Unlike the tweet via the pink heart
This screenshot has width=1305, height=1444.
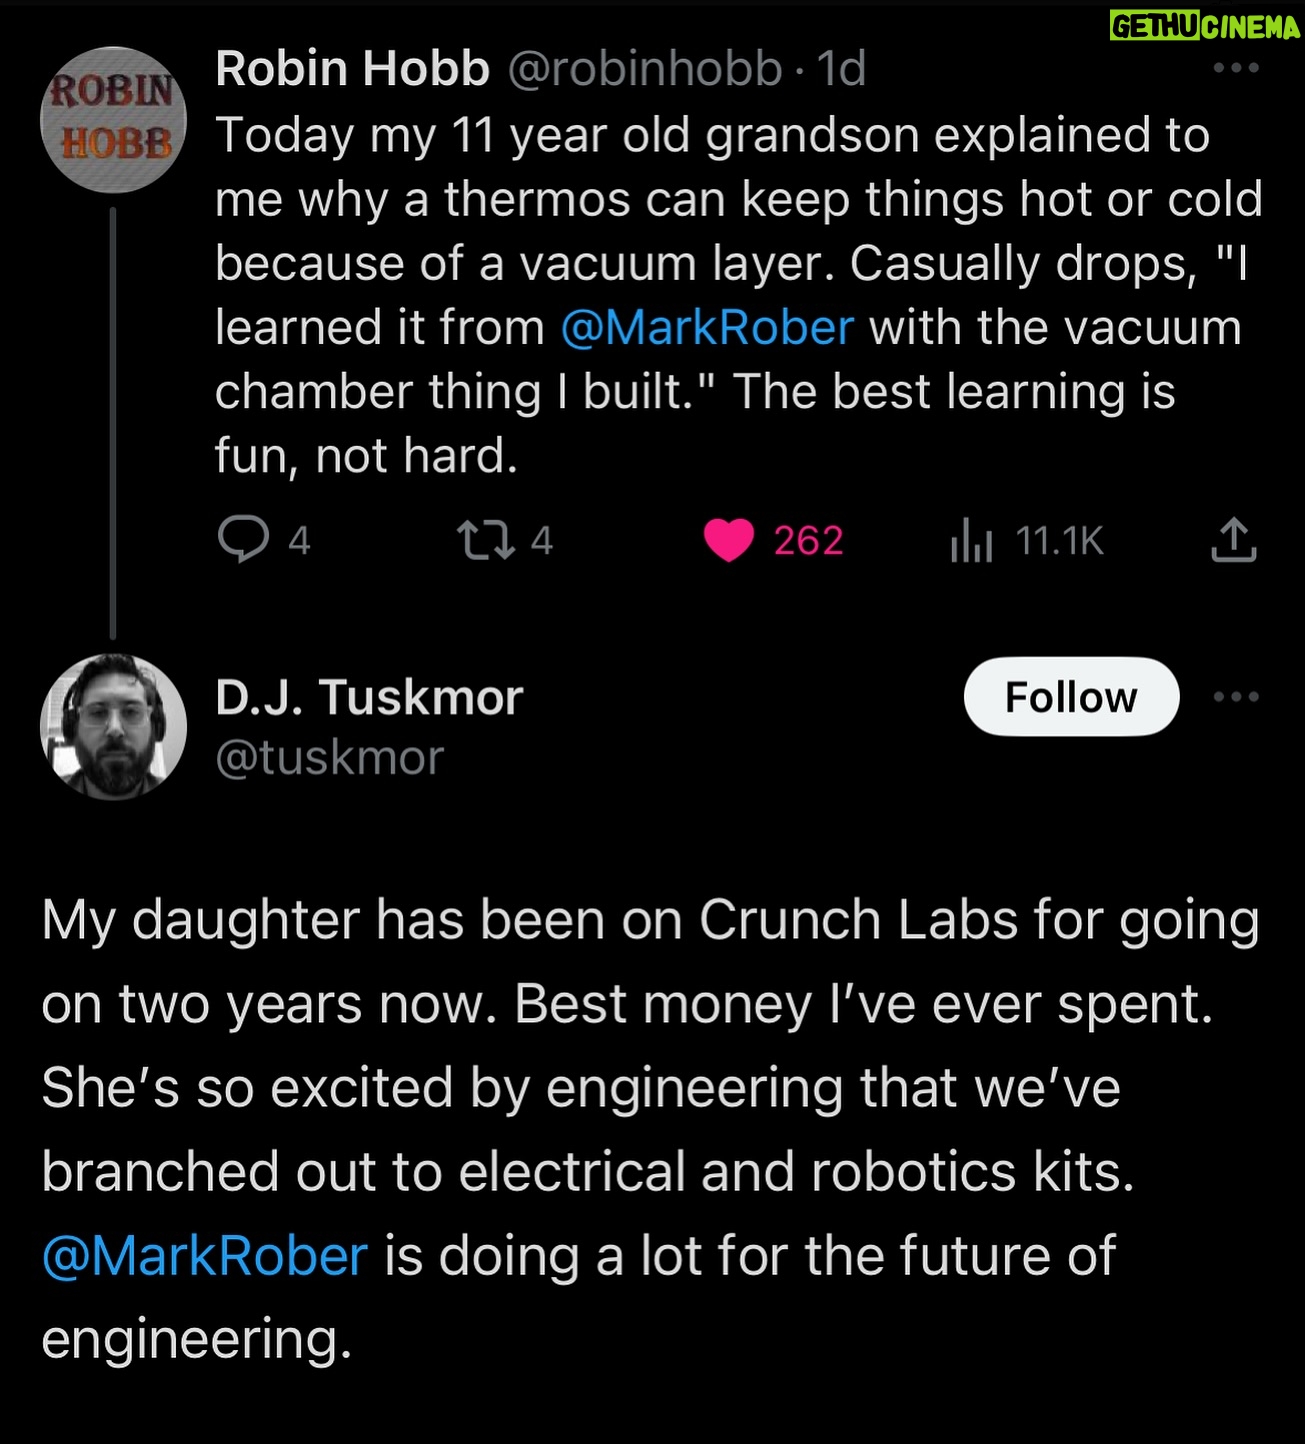tap(729, 540)
